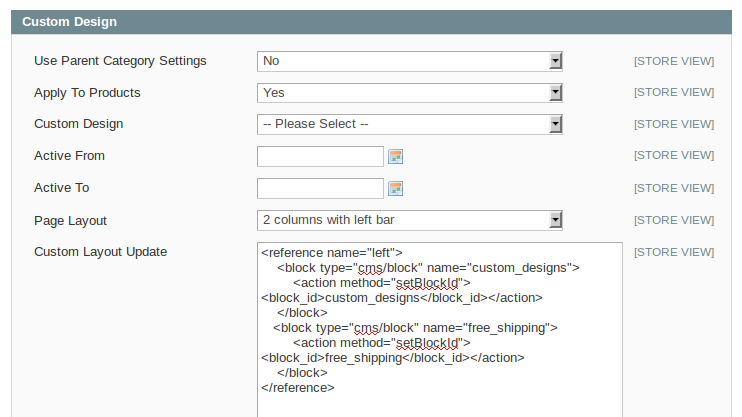The height and width of the screenshot is (417, 742).
Task: Click the 'Active From' field label
Action: pyautogui.click(x=69, y=156)
